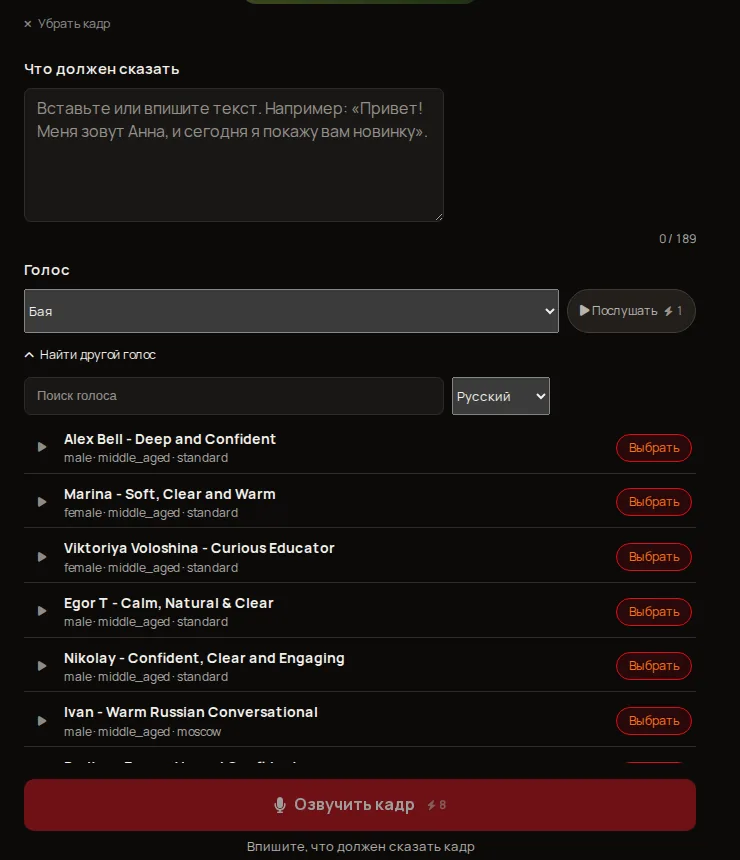Click the Убрать кадр link text

(x=74, y=24)
